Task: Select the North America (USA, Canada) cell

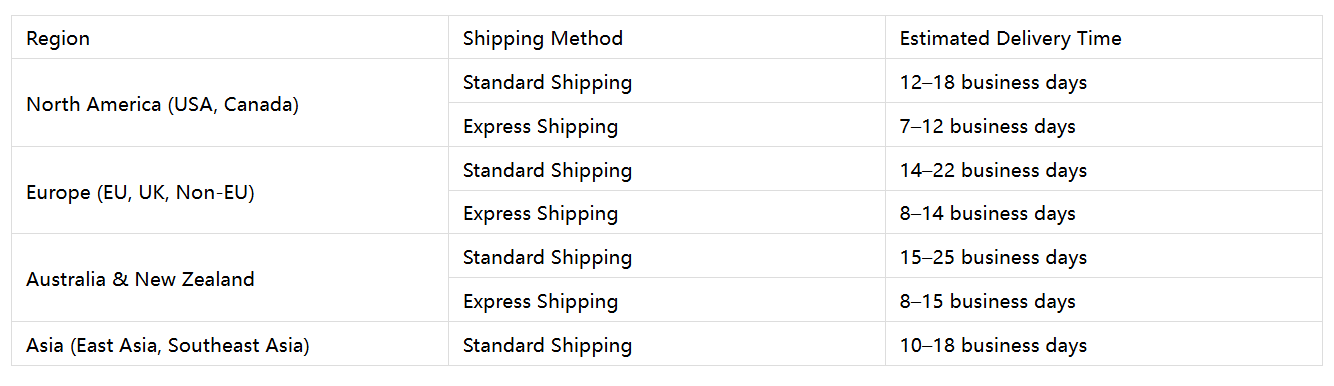Action: pos(230,104)
